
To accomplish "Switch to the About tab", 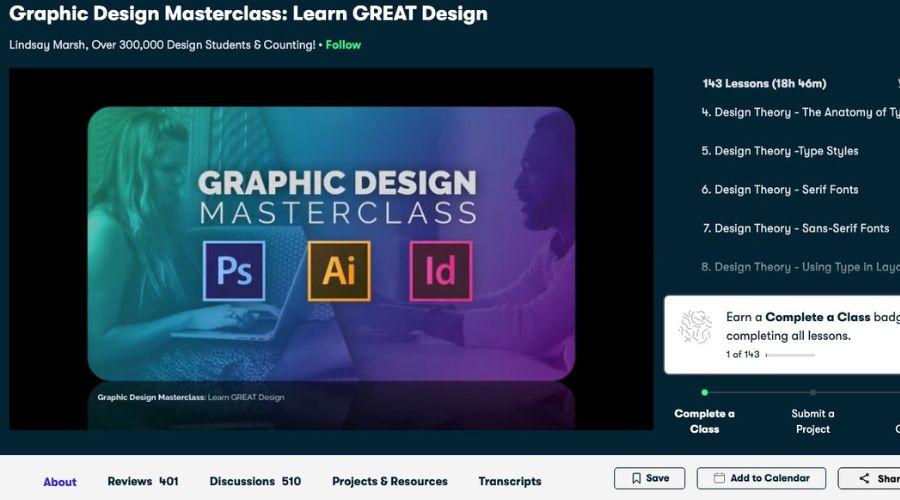I will click(x=60, y=482).
